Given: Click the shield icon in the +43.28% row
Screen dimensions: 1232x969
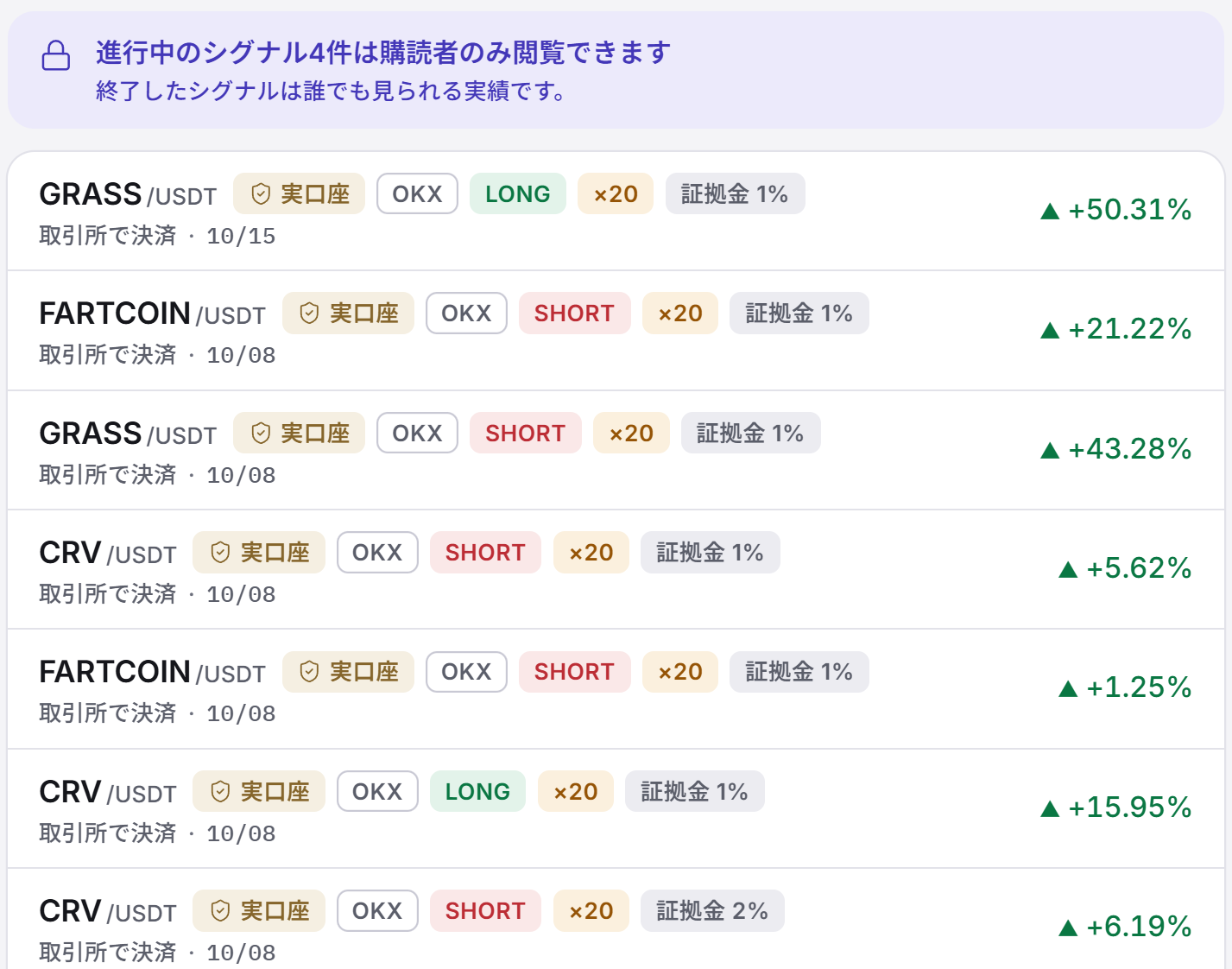Looking at the screenshot, I should (260, 433).
